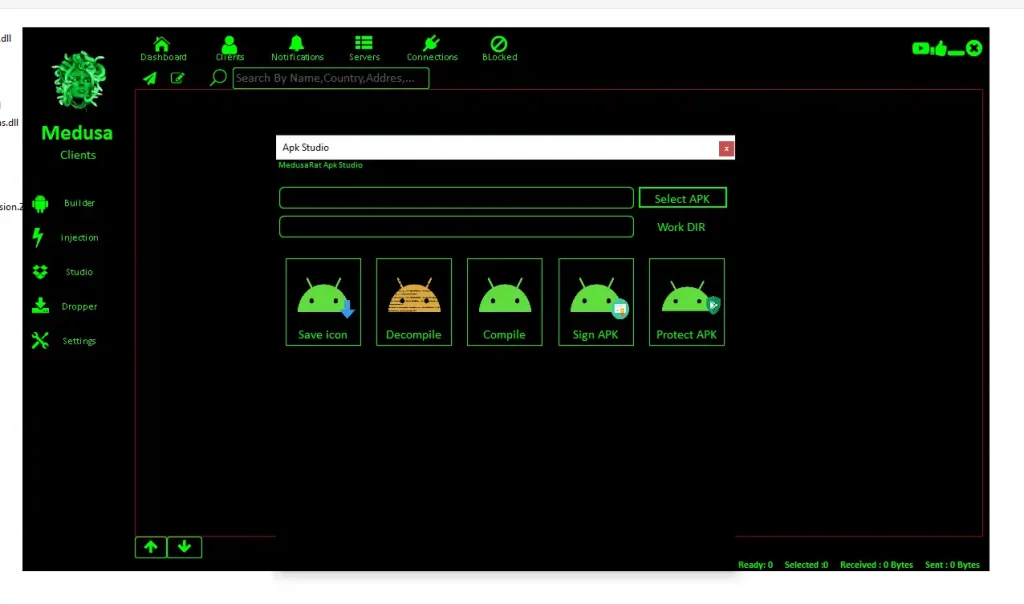Click the Telegram send icon below the navbar
This screenshot has width=1024, height=604.
pos(149,78)
